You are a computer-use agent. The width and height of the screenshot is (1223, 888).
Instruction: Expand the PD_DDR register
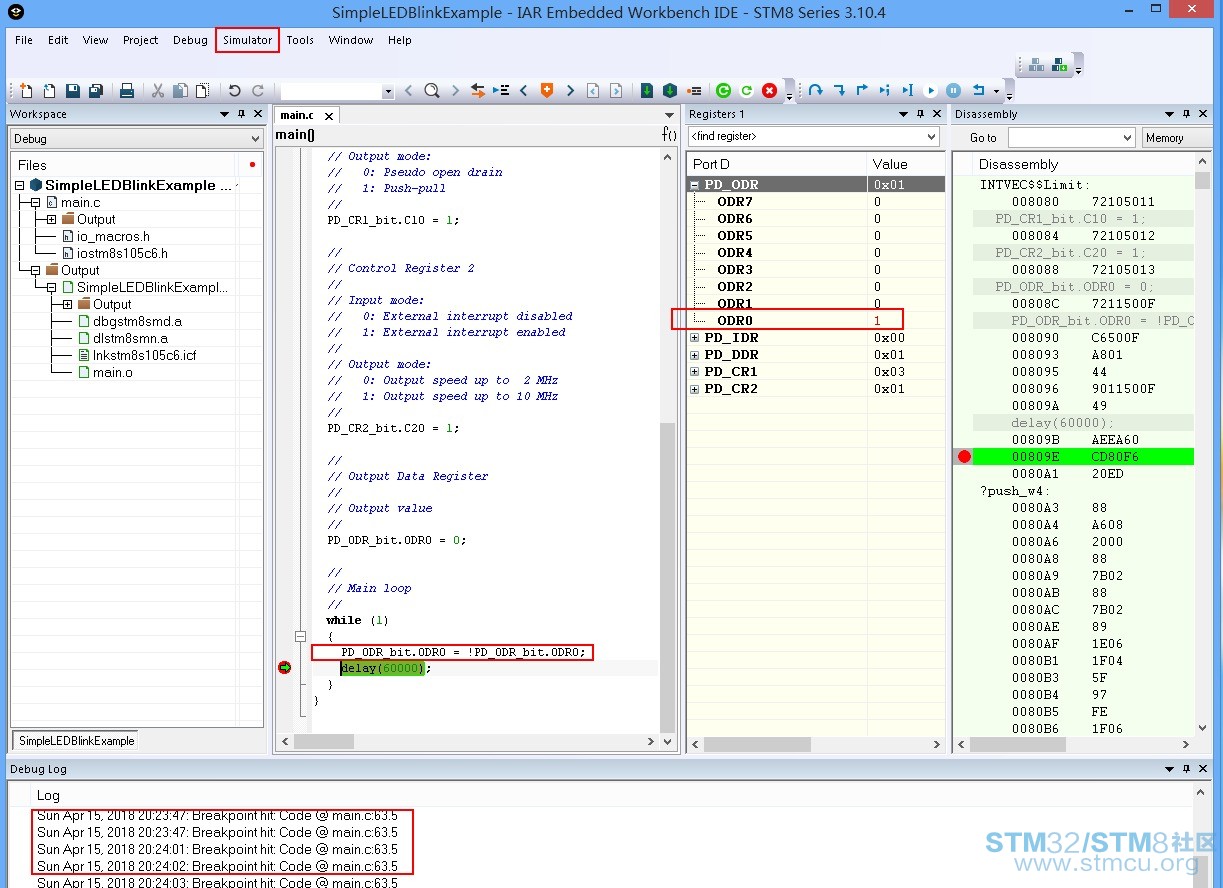(694, 355)
